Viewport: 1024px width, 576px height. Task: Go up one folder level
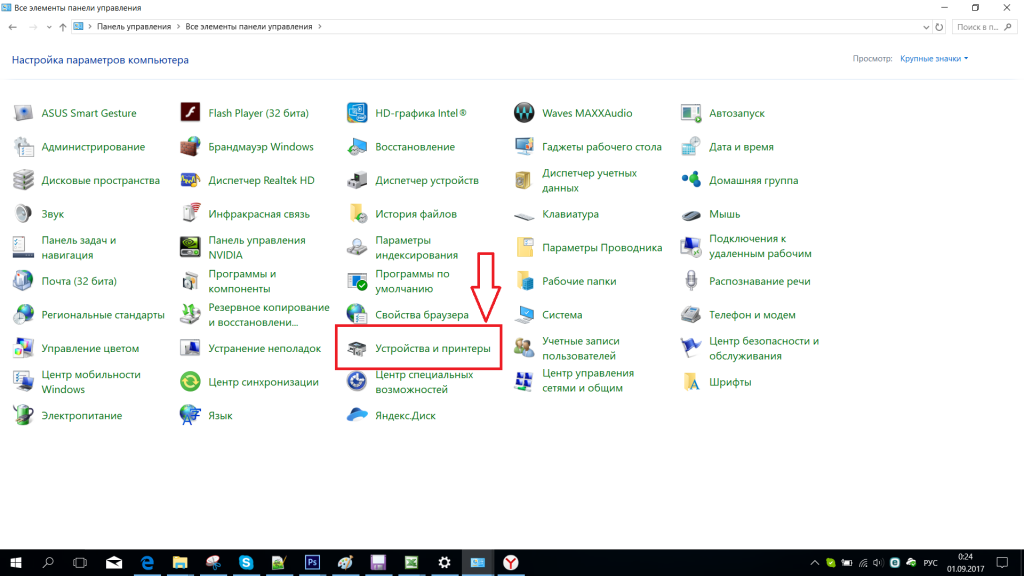[63, 27]
